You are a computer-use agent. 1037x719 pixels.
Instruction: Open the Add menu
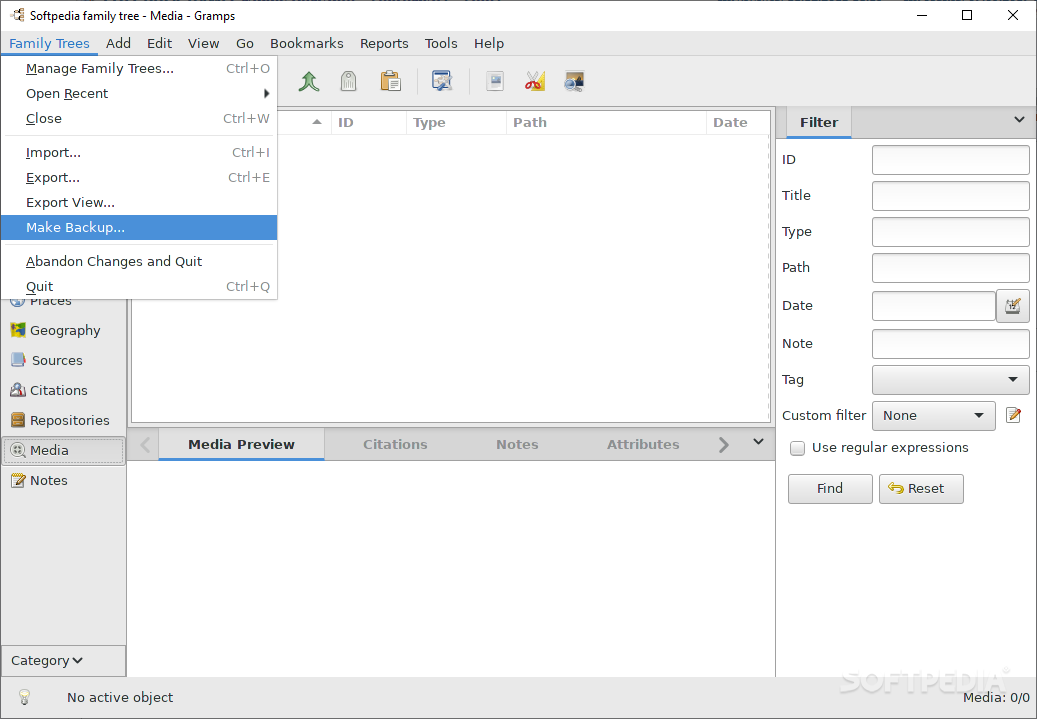point(118,43)
